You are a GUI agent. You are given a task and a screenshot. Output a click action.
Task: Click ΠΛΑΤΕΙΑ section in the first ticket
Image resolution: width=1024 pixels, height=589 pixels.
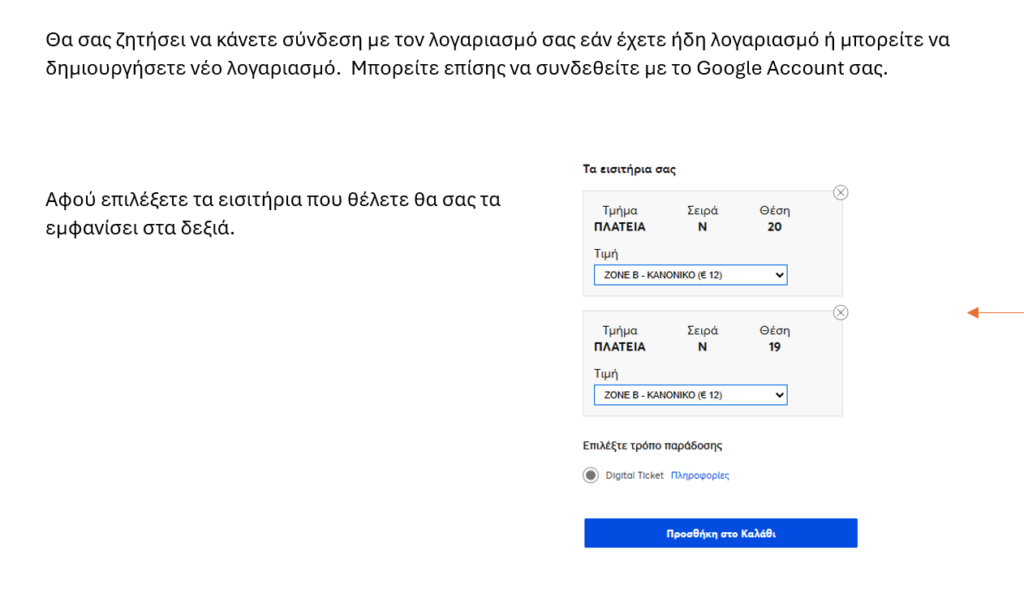click(620, 227)
